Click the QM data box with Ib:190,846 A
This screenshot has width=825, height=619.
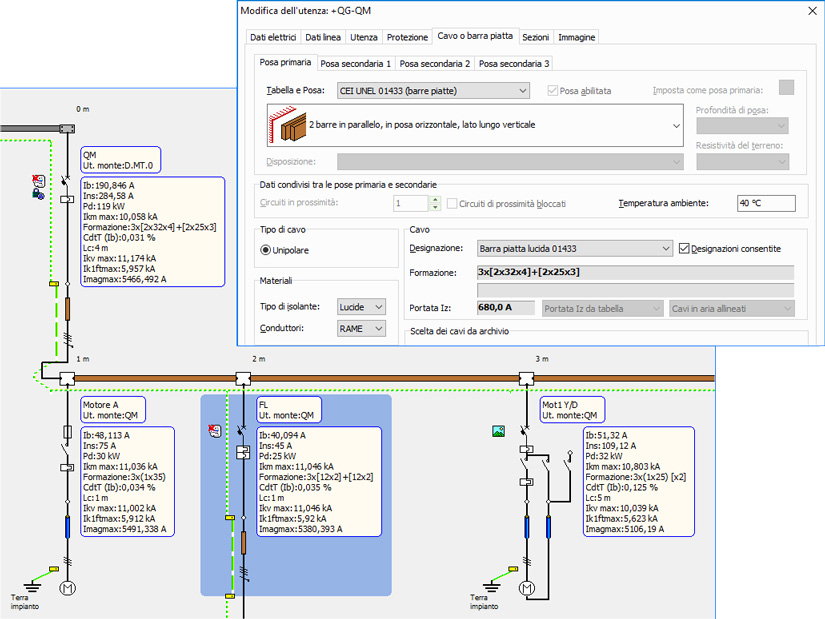[153, 232]
